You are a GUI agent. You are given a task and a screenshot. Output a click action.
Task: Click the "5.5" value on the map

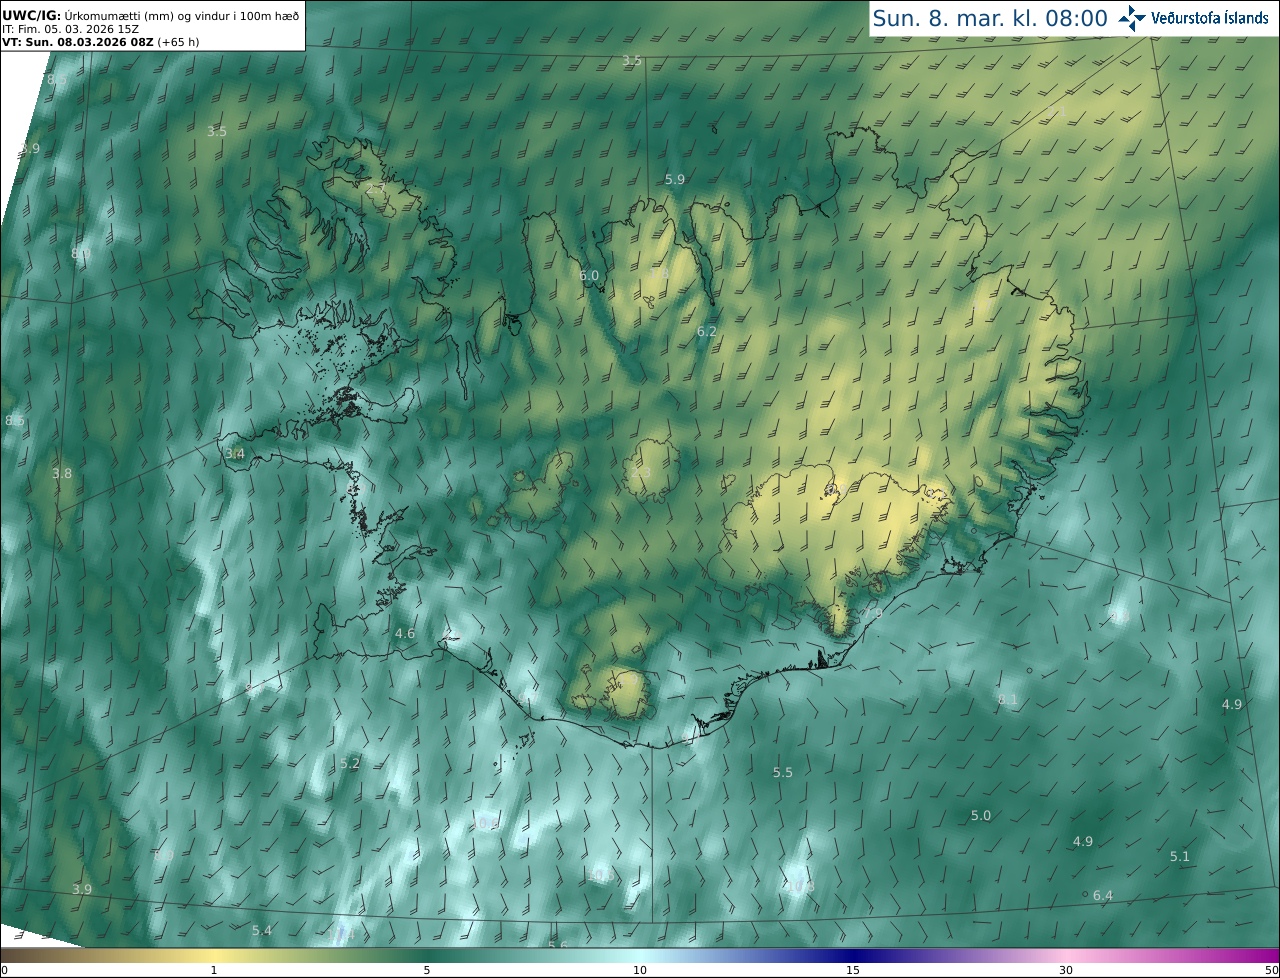(x=783, y=773)
